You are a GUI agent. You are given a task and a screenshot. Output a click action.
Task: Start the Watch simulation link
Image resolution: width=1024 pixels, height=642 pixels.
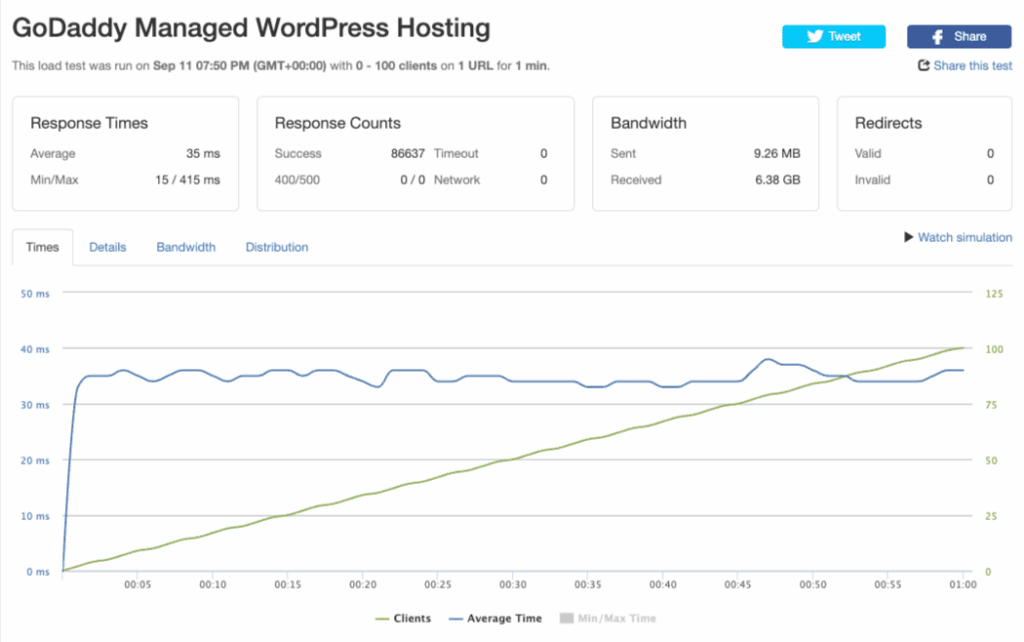[x=964, y=237]
